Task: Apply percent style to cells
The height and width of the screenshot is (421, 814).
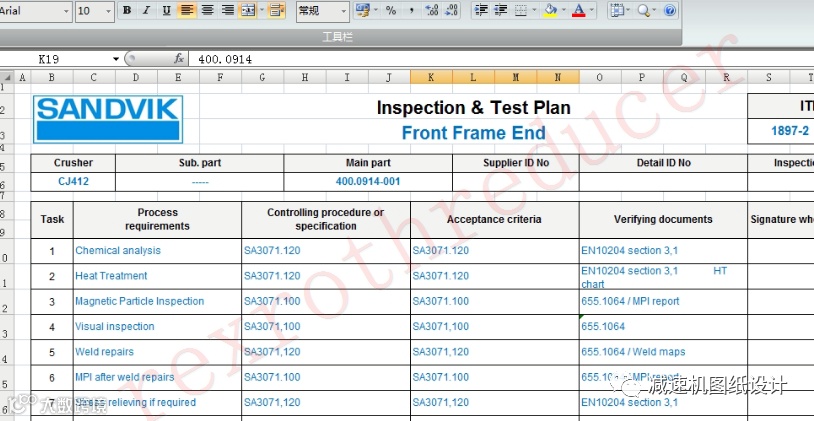Action: coord(391,10)
